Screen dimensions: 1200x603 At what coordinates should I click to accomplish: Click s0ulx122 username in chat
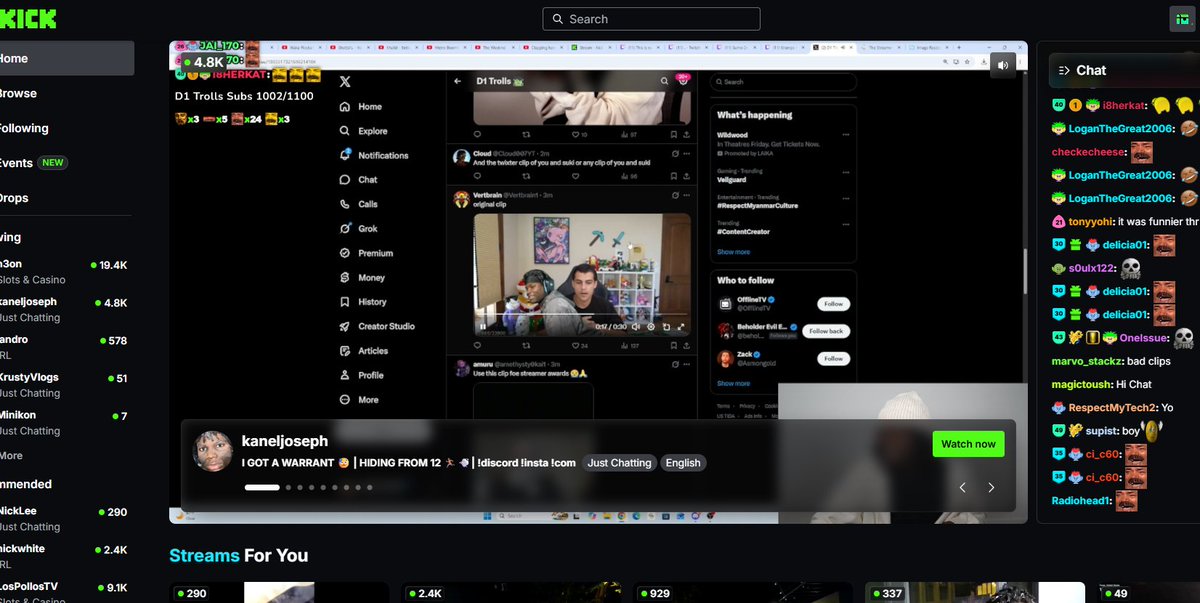(x=1091, y=269)
